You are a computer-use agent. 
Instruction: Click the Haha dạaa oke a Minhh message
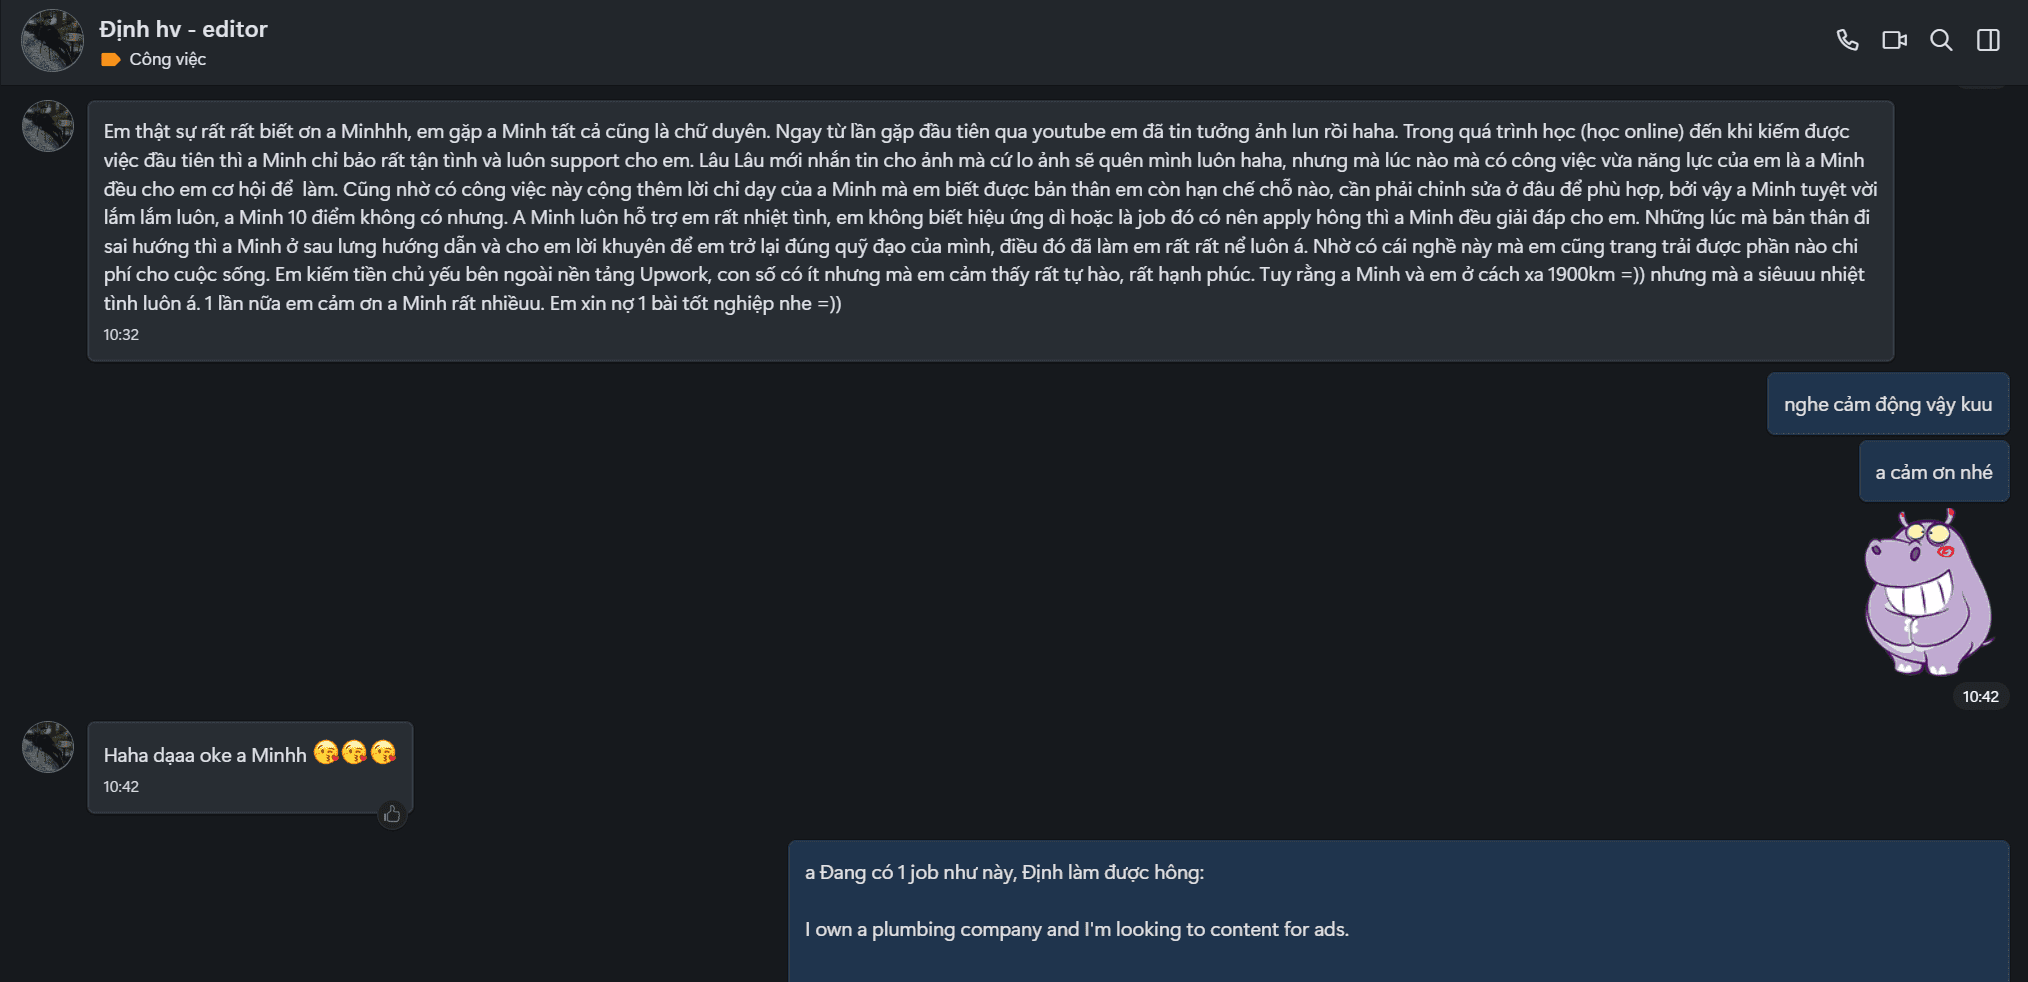(x=205, y=756)
